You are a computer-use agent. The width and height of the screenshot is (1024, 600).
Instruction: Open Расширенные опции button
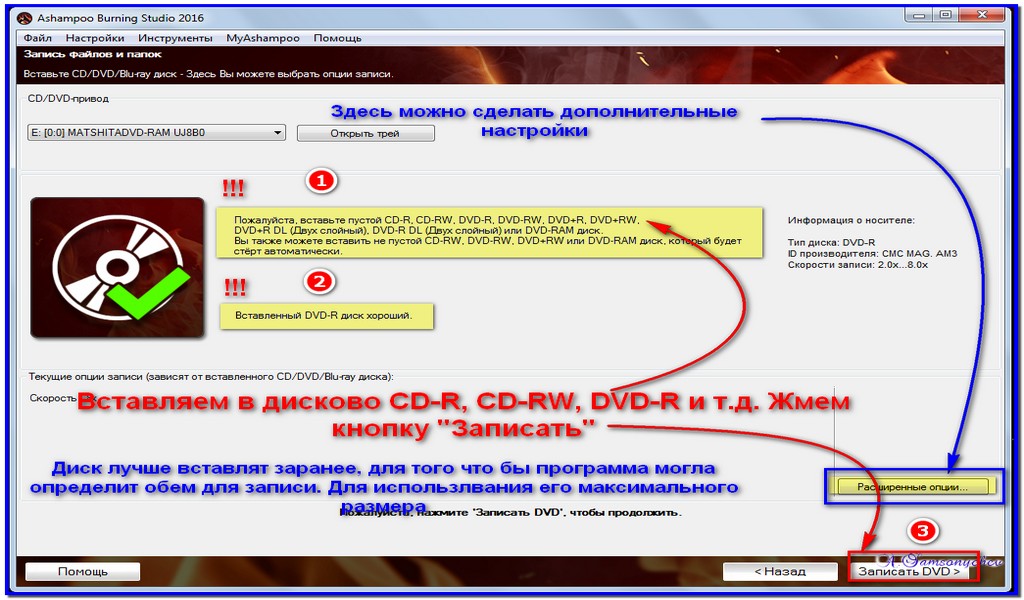(x=912, y=487)
